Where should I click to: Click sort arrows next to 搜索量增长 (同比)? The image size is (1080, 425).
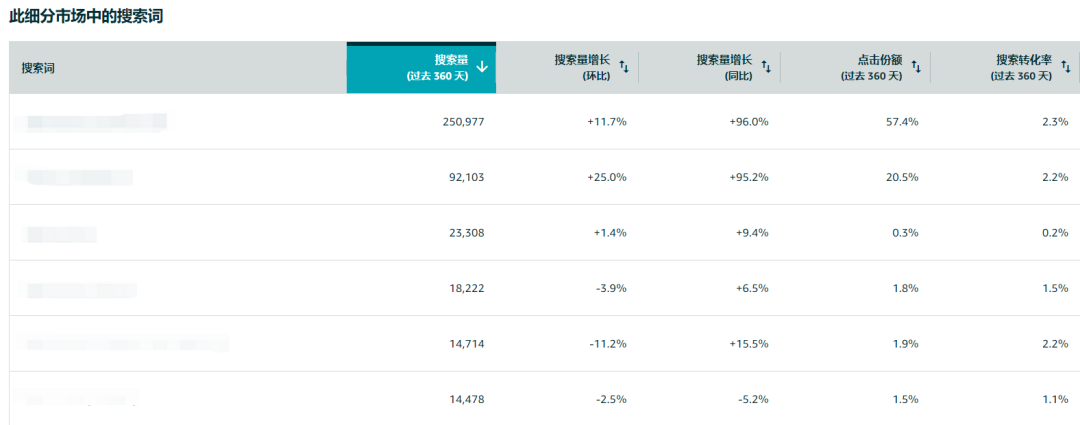coord(766,67)
